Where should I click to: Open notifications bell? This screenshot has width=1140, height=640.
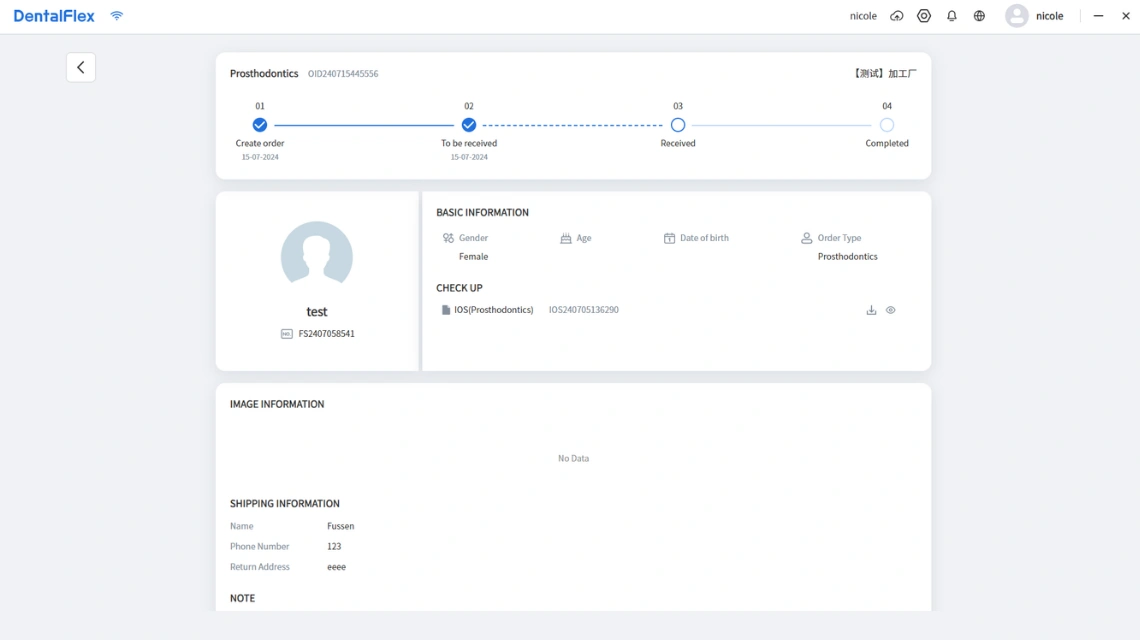952,16
